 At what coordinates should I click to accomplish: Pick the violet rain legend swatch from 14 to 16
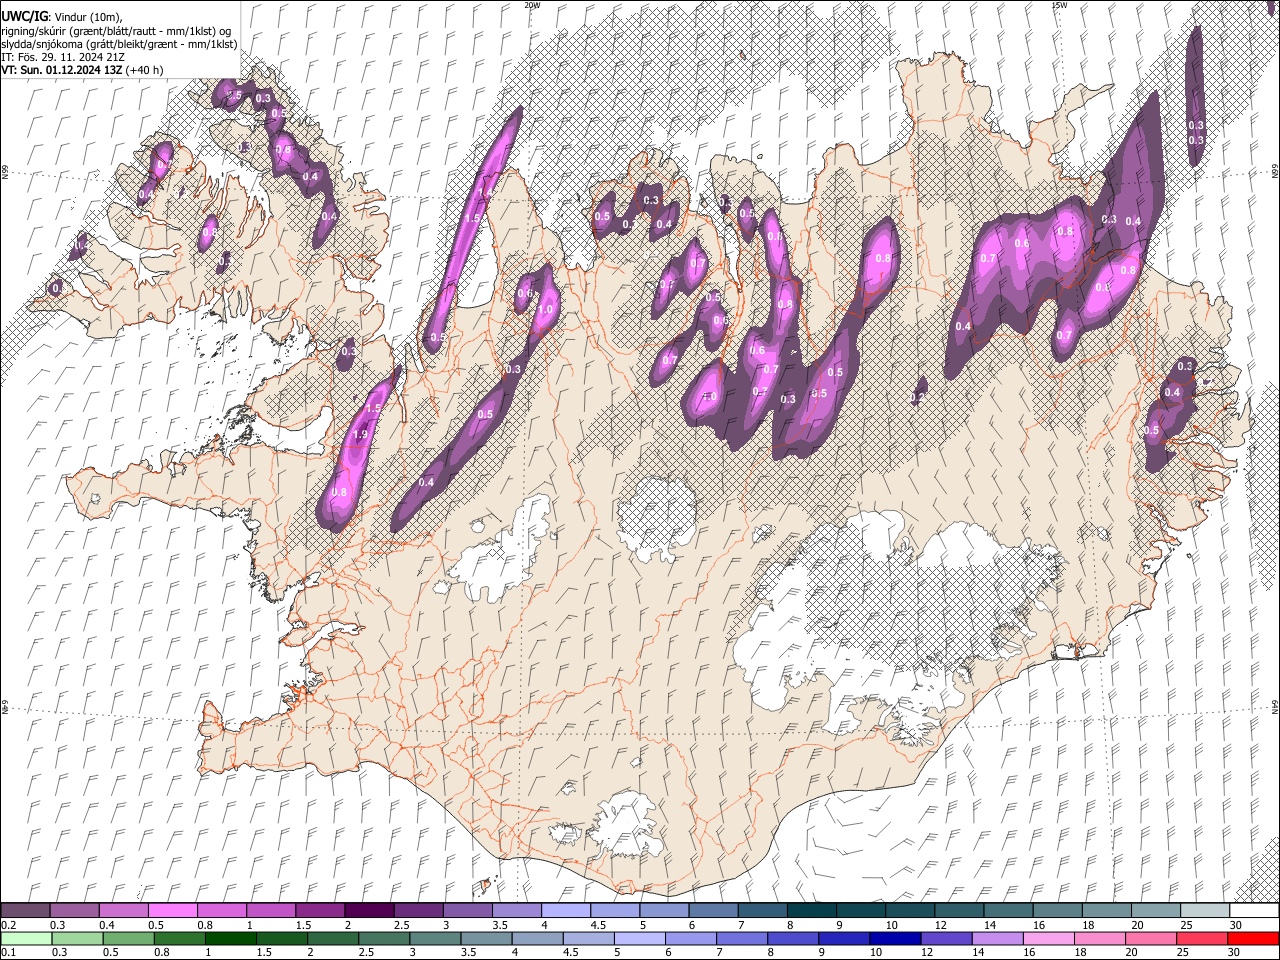(x=998, y=938)
